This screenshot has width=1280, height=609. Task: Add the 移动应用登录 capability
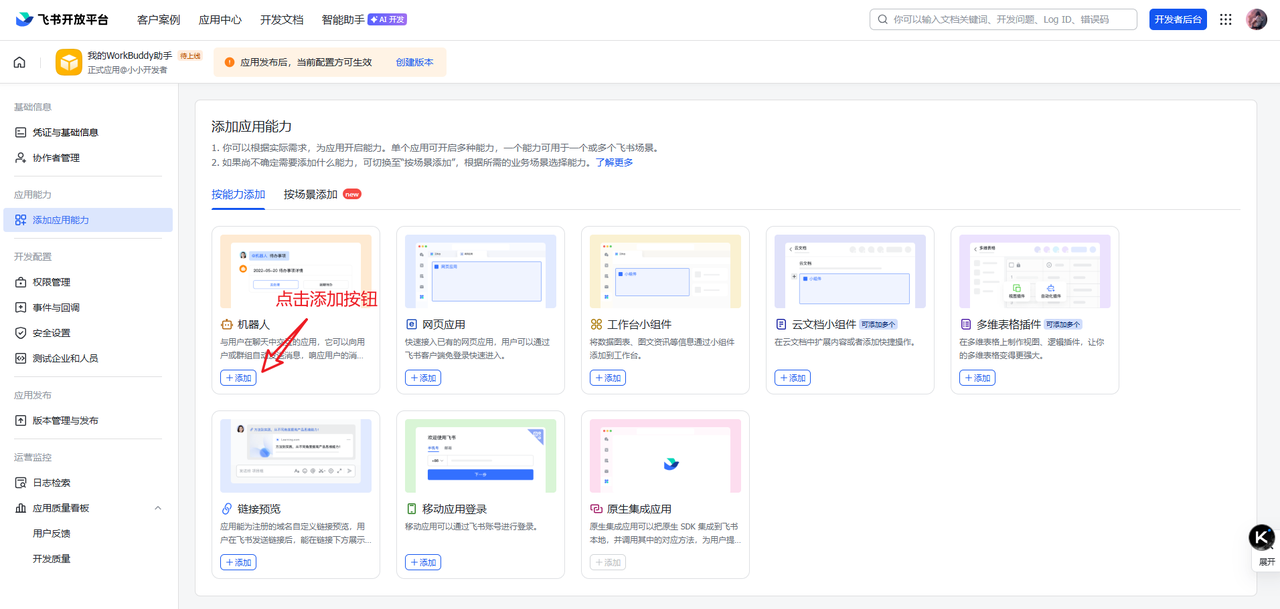coord(423,562)
